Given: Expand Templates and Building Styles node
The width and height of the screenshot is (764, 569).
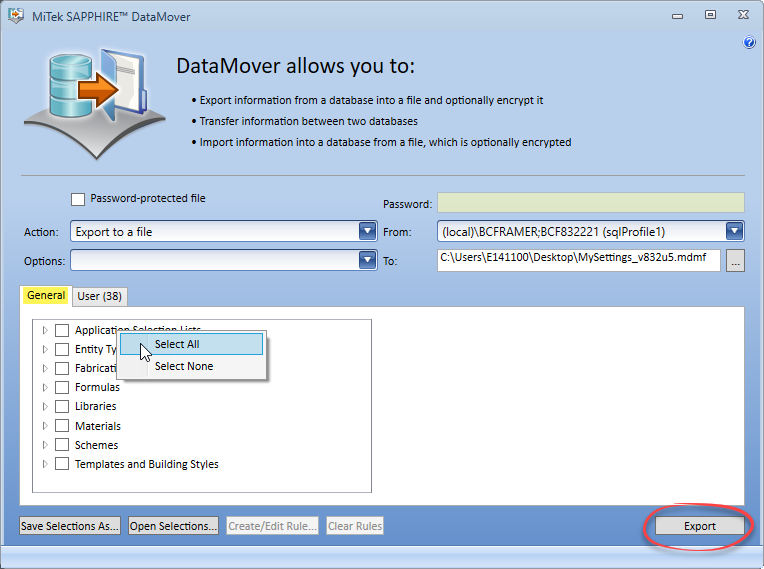Looking at the screenshot, I should 45,464.
